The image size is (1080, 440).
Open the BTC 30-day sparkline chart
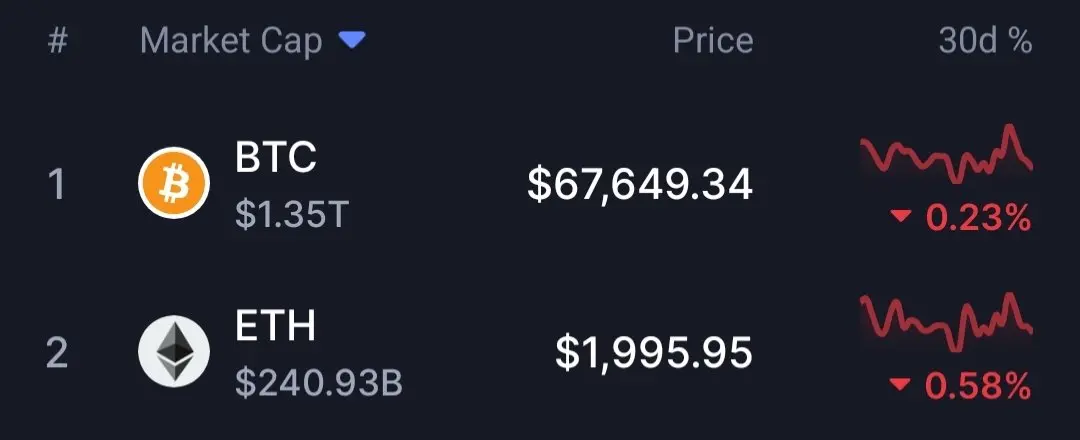(x=946, y=155)
